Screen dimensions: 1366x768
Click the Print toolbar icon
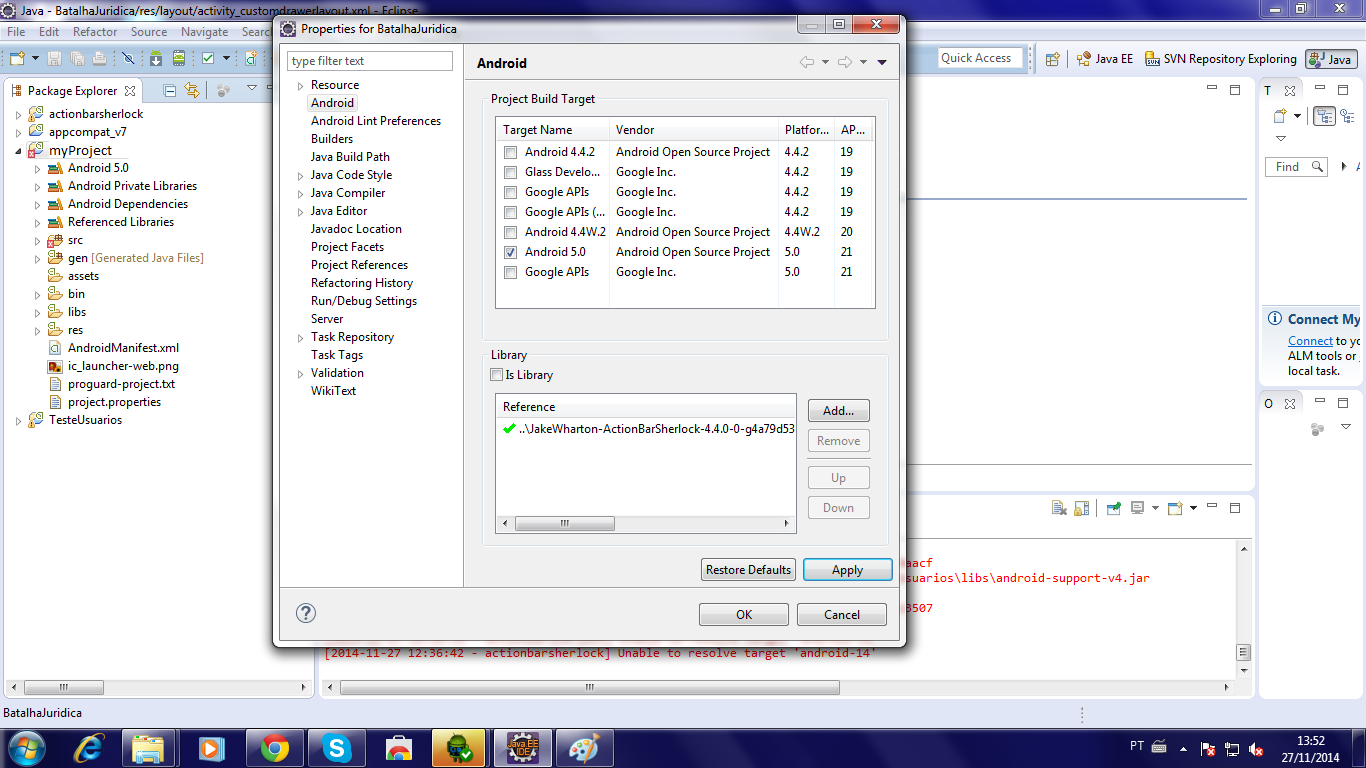(x=99, y=59)
